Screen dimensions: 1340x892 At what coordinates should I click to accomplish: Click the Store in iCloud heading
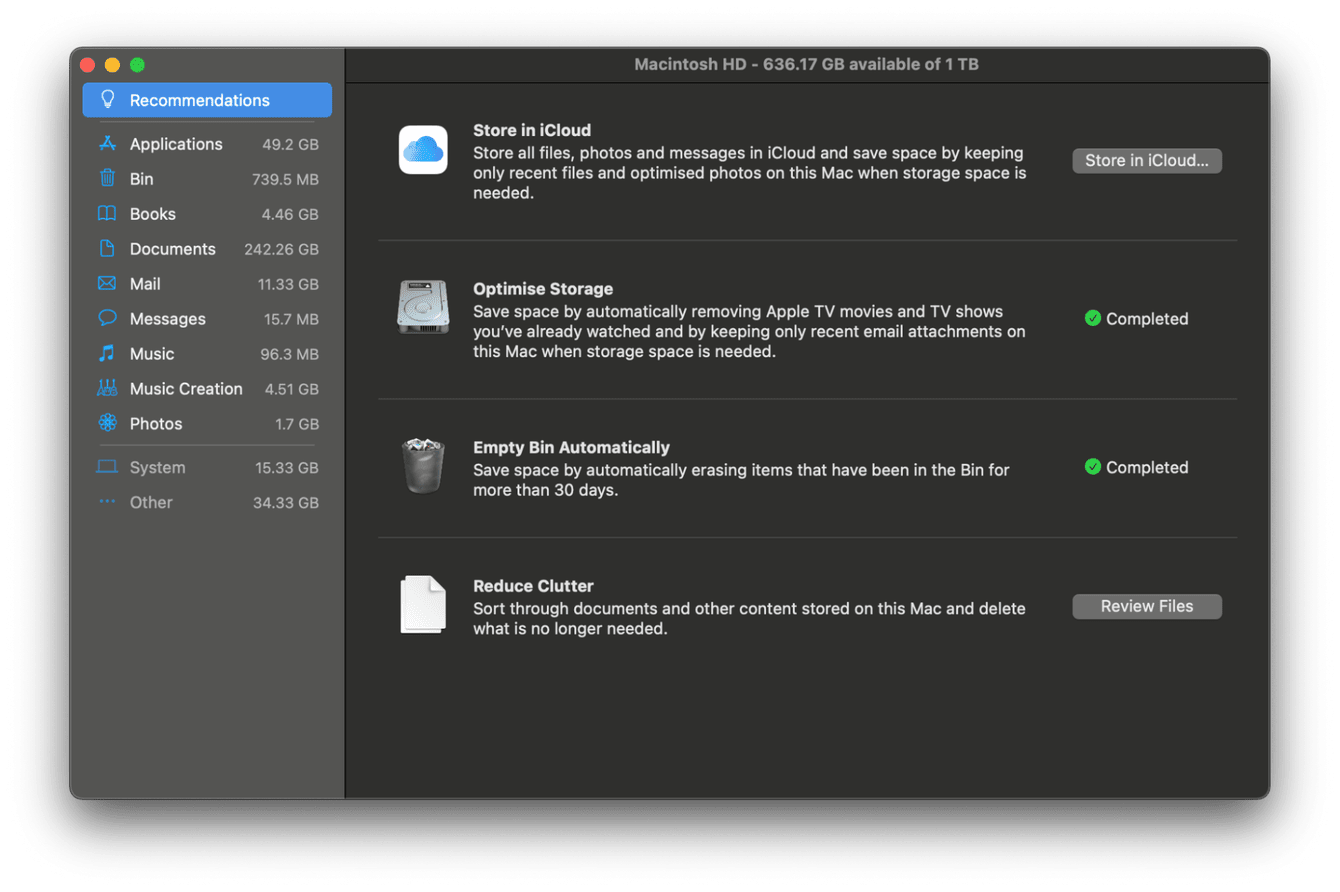click(532, 130)
